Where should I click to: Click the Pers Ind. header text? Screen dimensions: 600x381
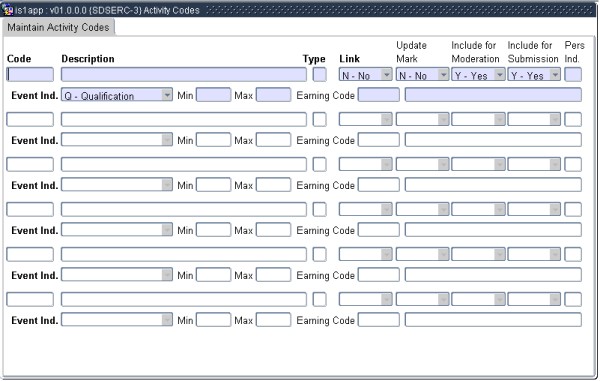(574, 52)
